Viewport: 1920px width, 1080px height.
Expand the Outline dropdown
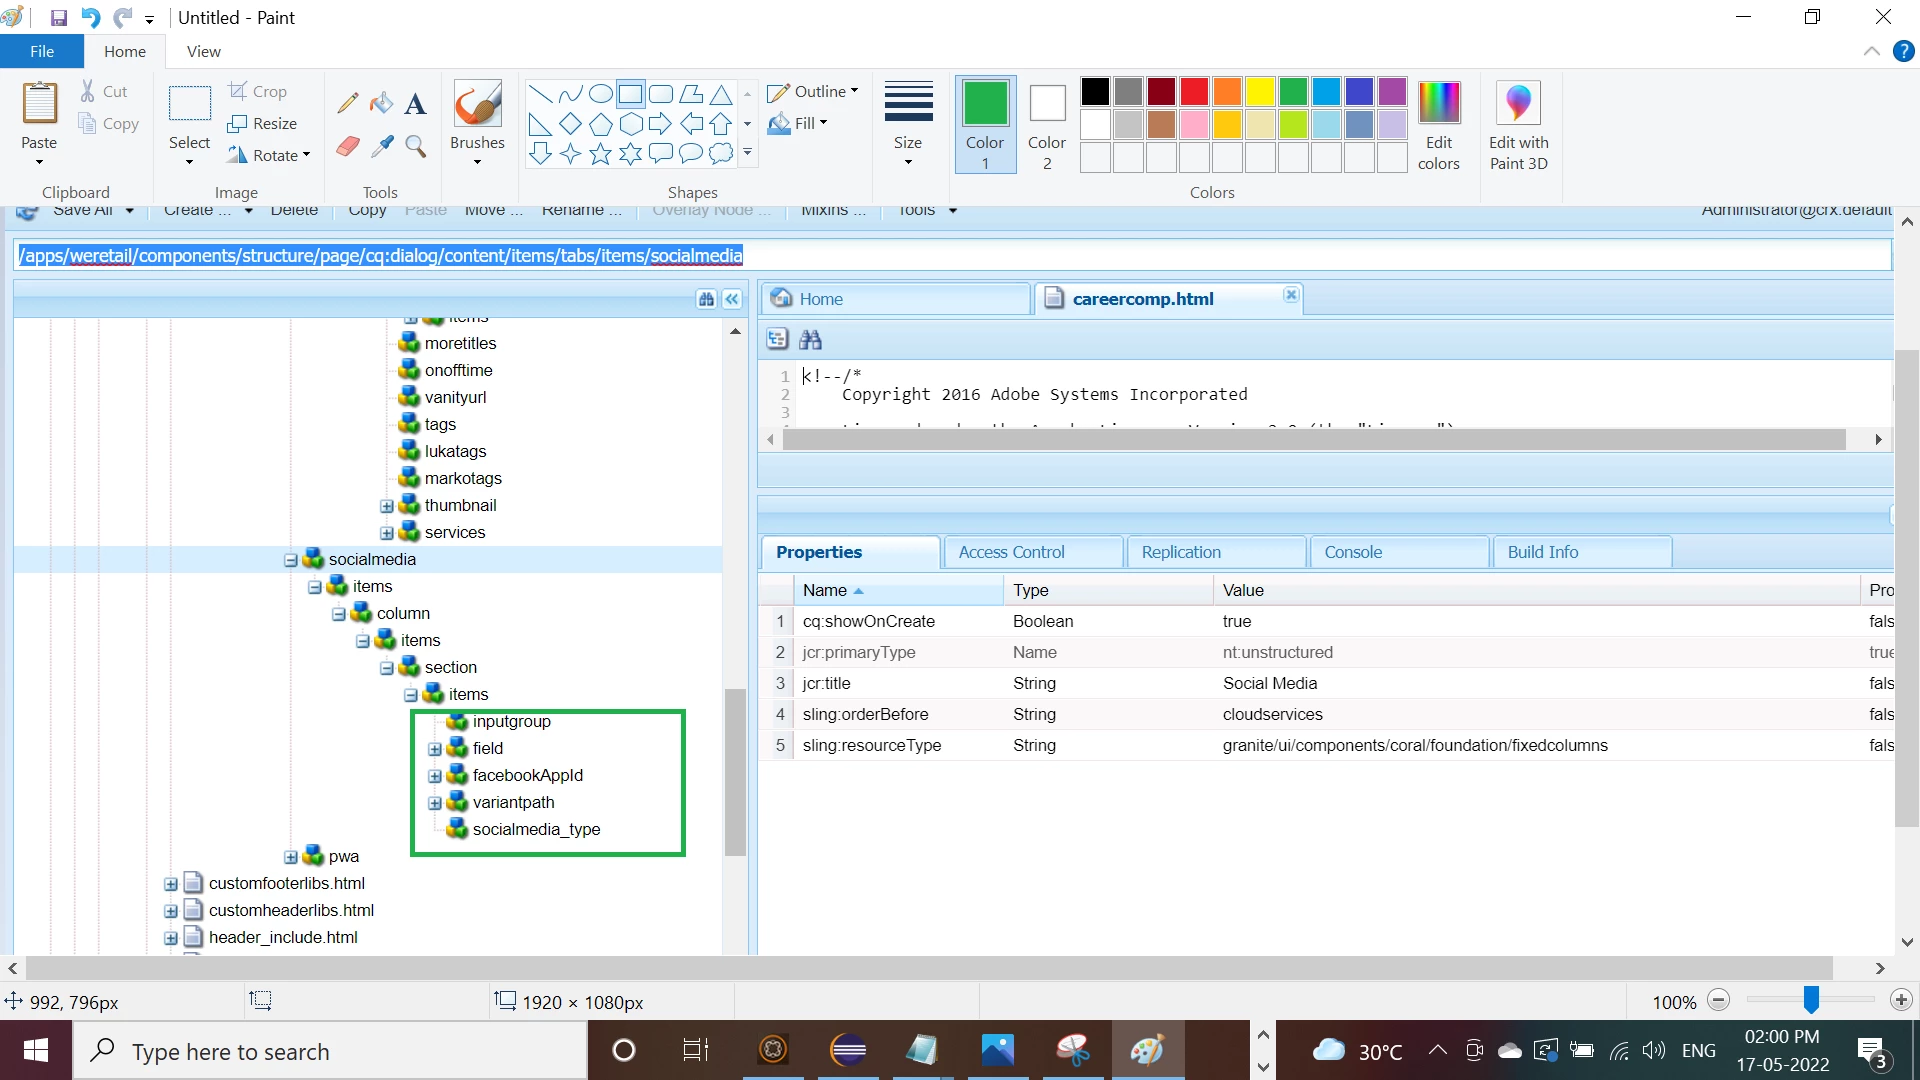click(812, 91)
